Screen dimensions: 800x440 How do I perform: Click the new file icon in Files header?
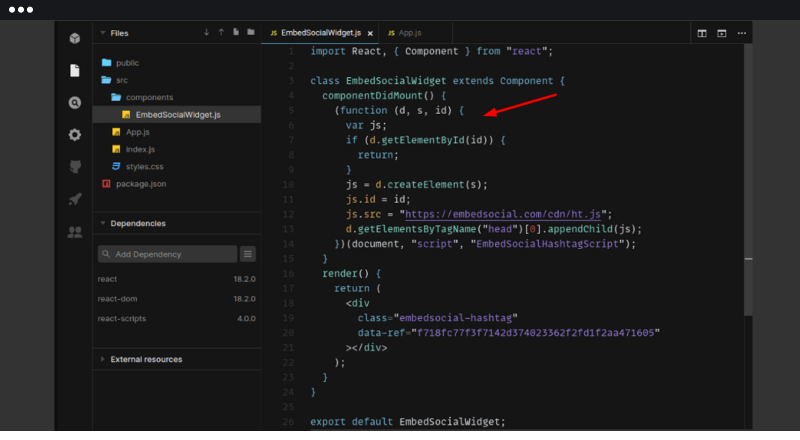[x=236, y=32]
